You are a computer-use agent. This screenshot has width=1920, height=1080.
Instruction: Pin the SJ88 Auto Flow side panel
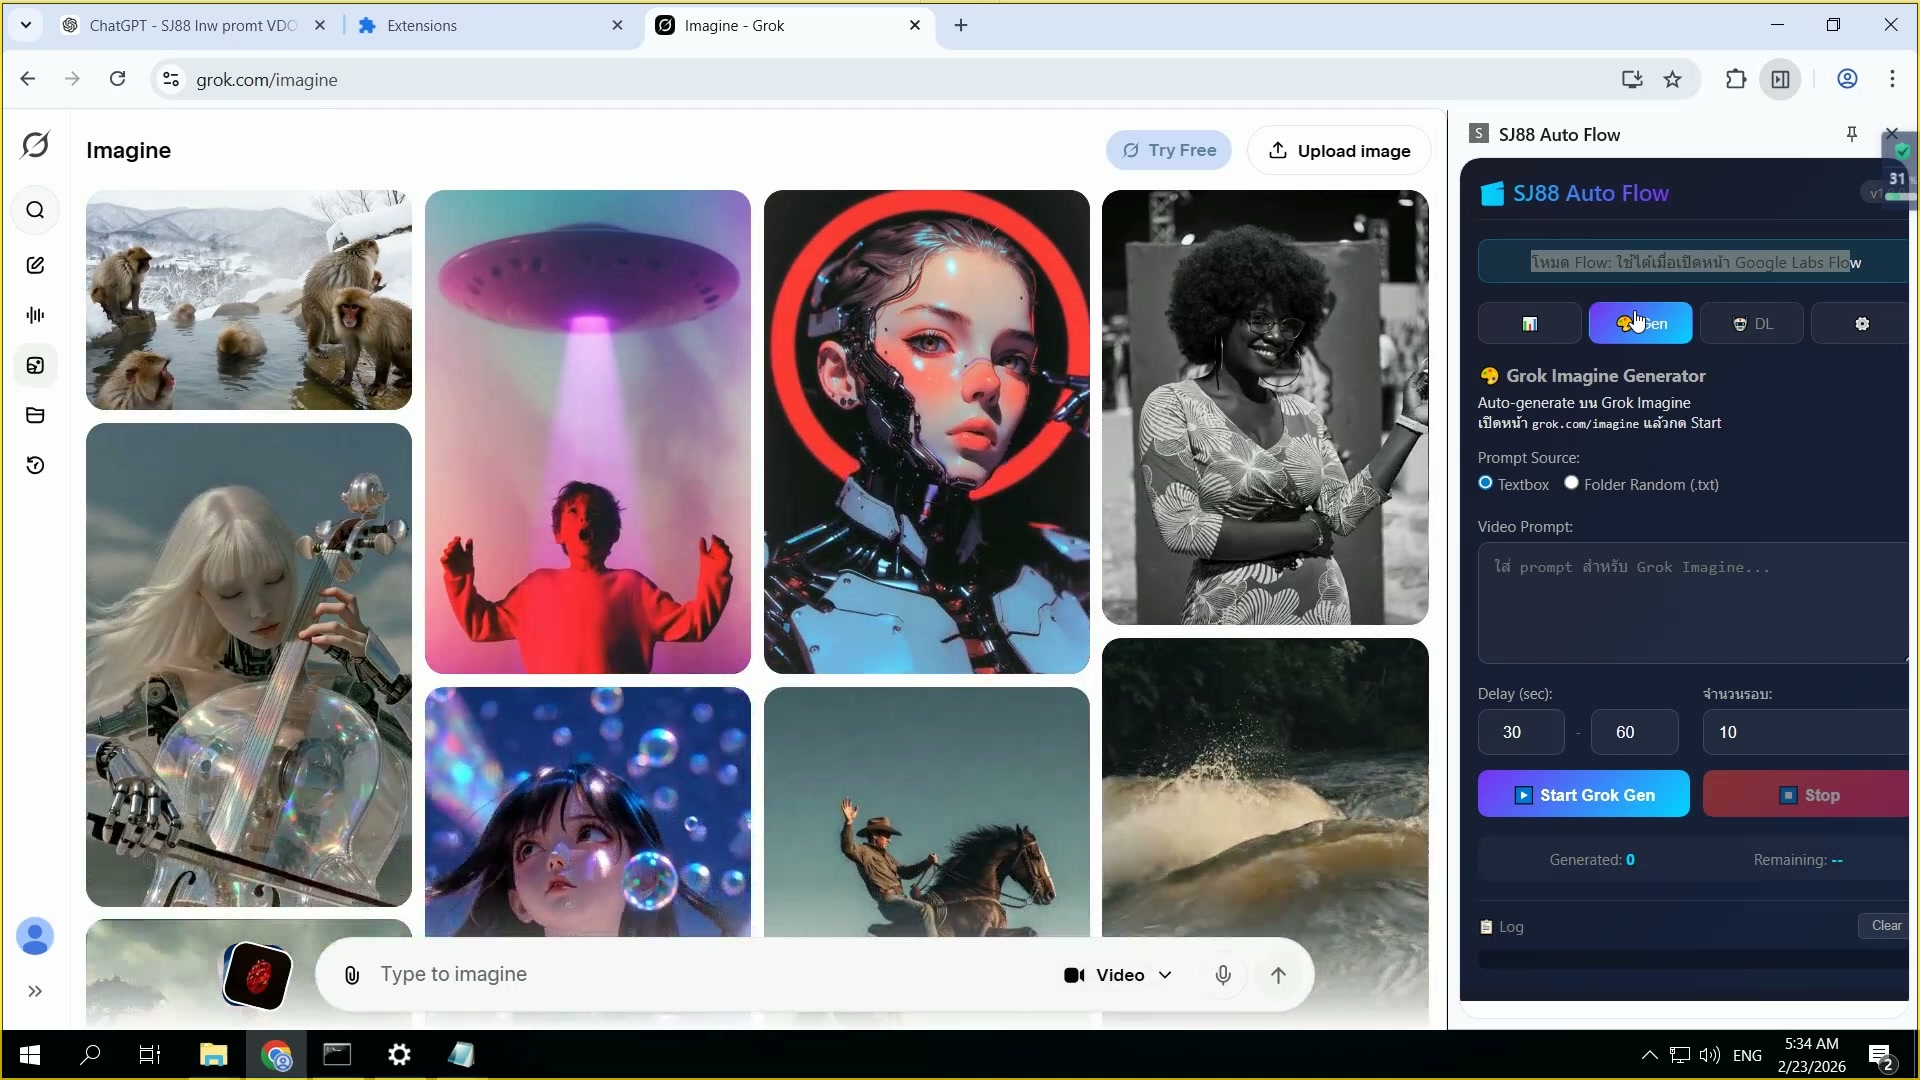pos(1851,134)
